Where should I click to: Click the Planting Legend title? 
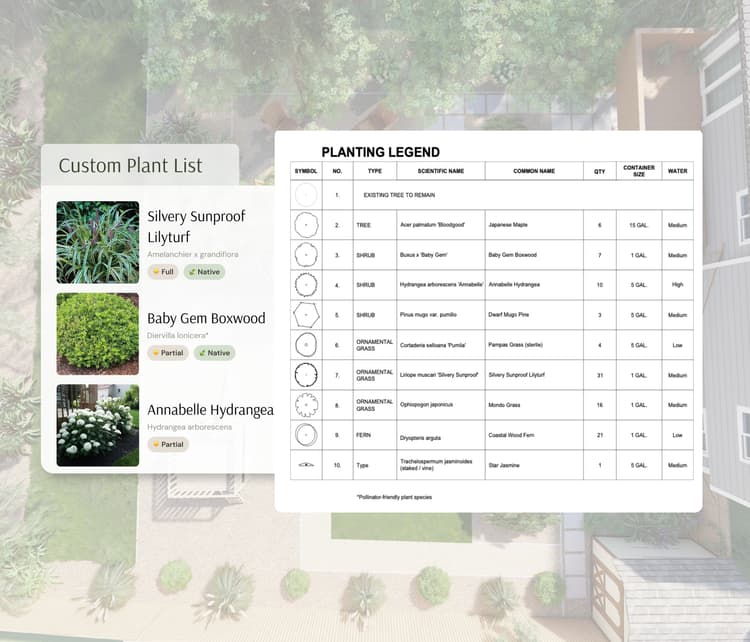click(x=380, y=152)
